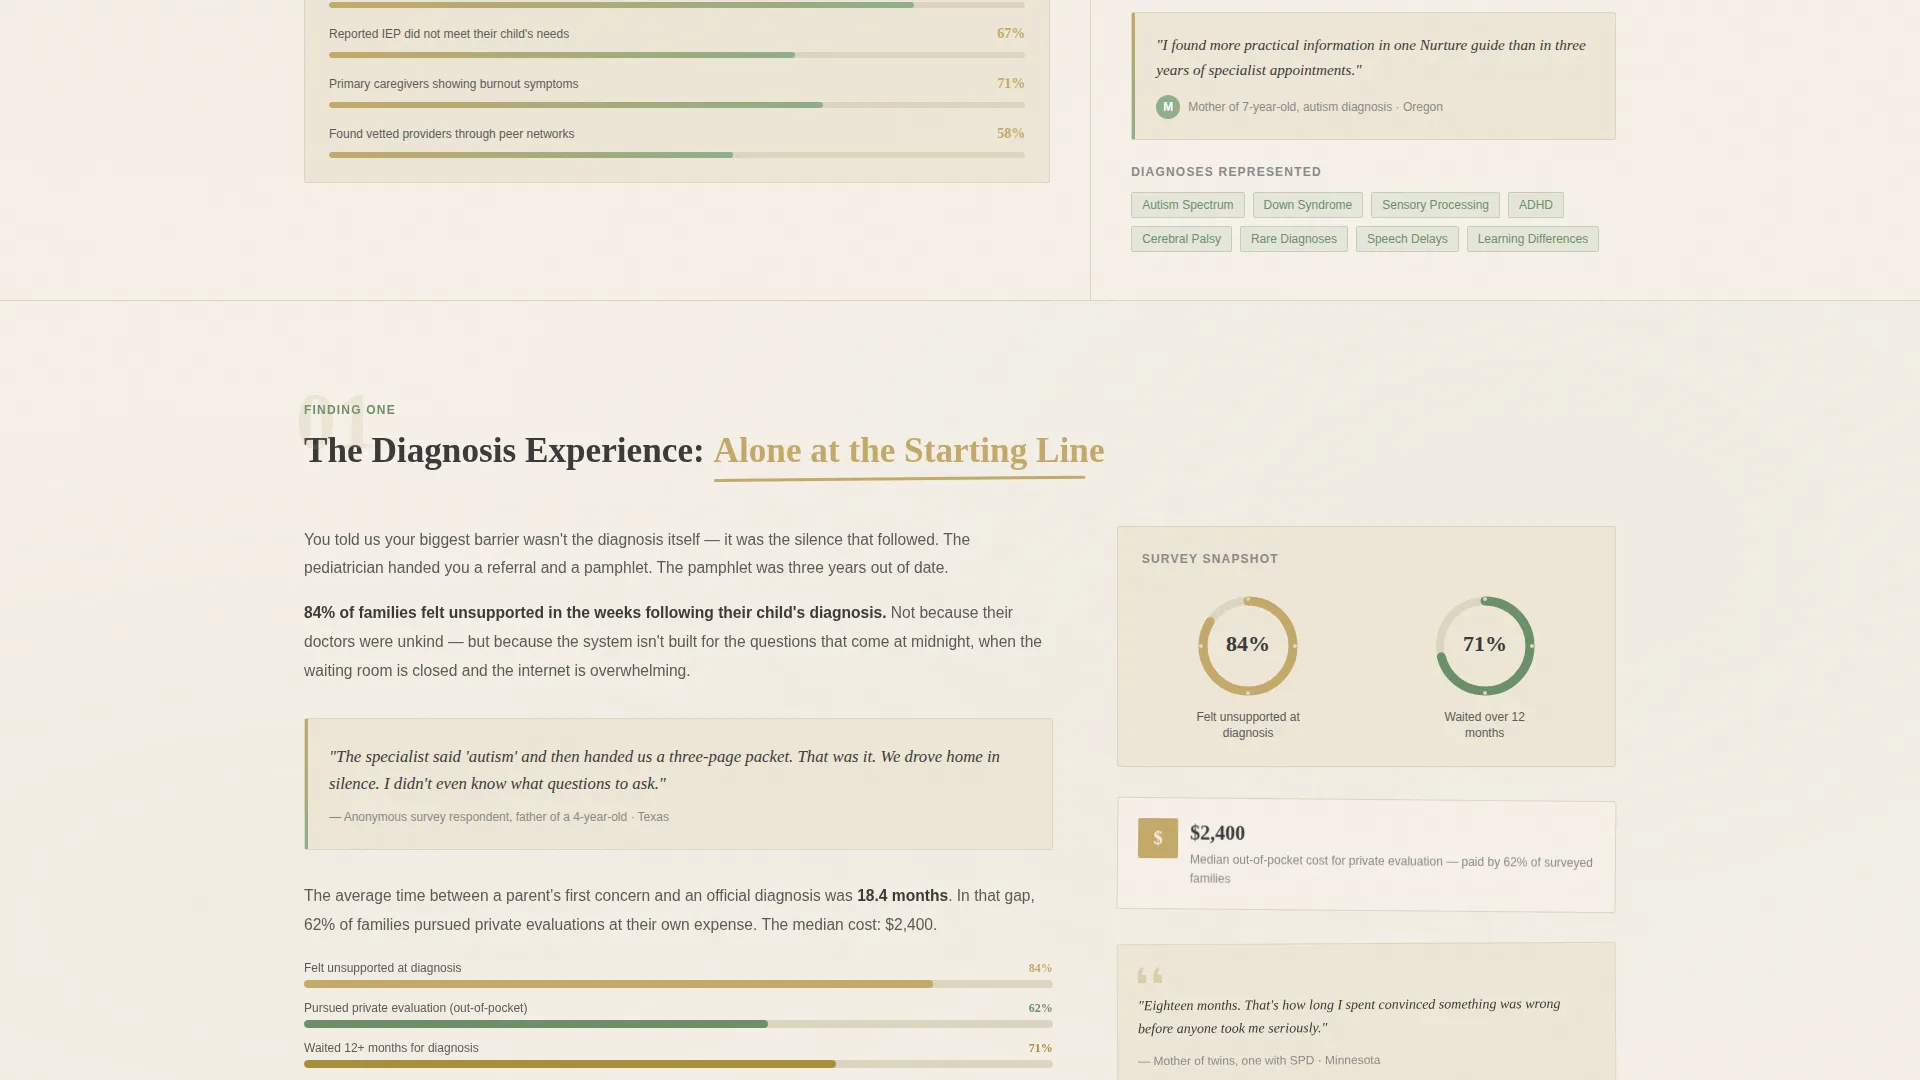1920x1080 pixels.
Task: Select the Speech Delays tag
Action: tap(1407, 239)
